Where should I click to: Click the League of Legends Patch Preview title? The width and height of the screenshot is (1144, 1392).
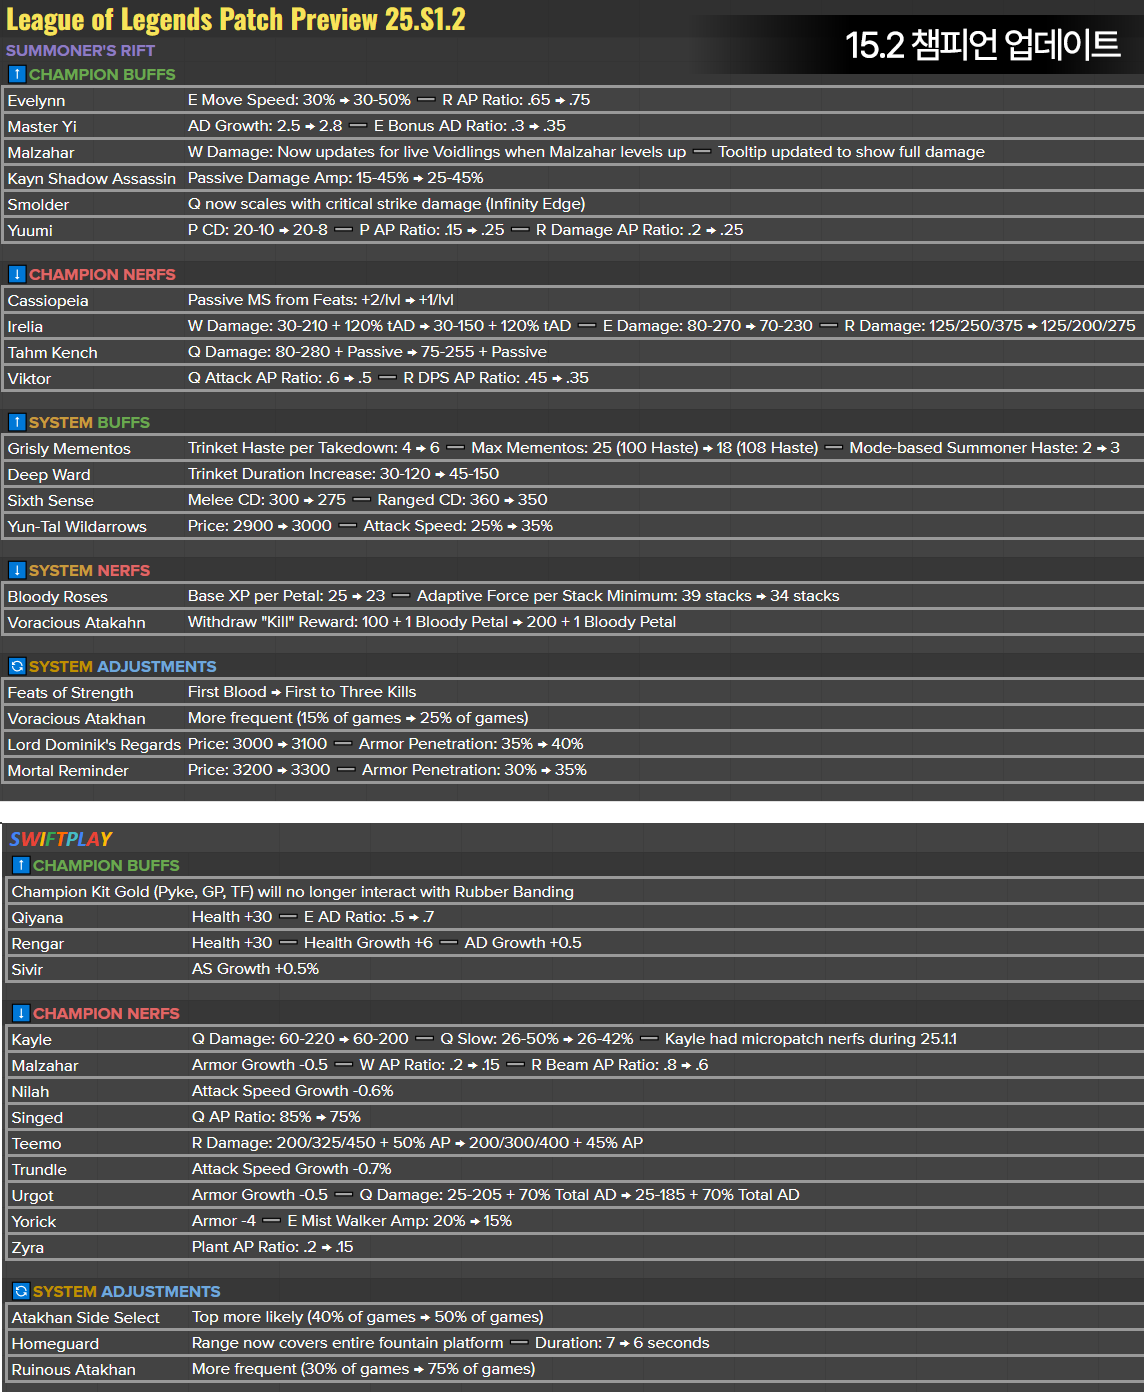(x=236, y=19)
